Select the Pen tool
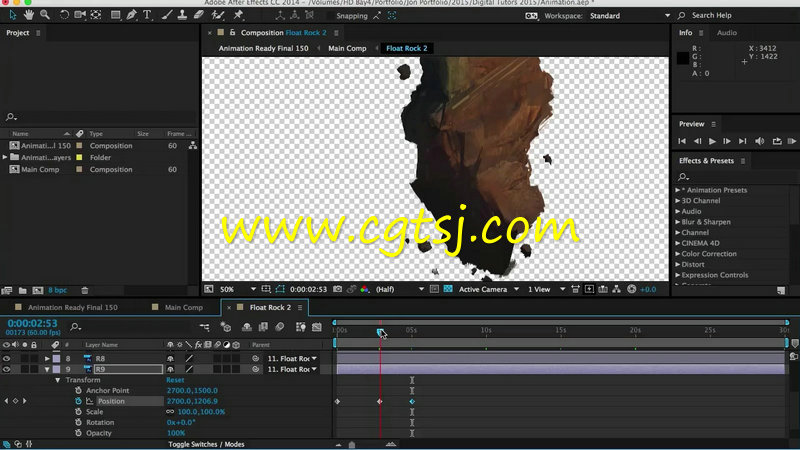This screenshot has height=450, width=800. coord(132,15)
